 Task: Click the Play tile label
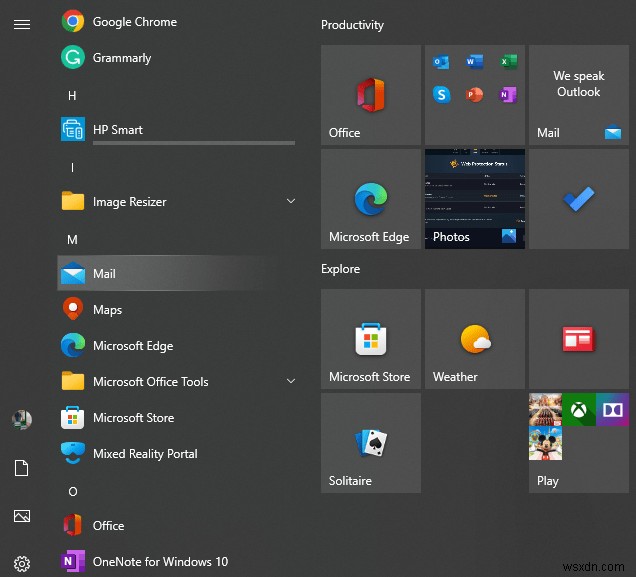548,481
